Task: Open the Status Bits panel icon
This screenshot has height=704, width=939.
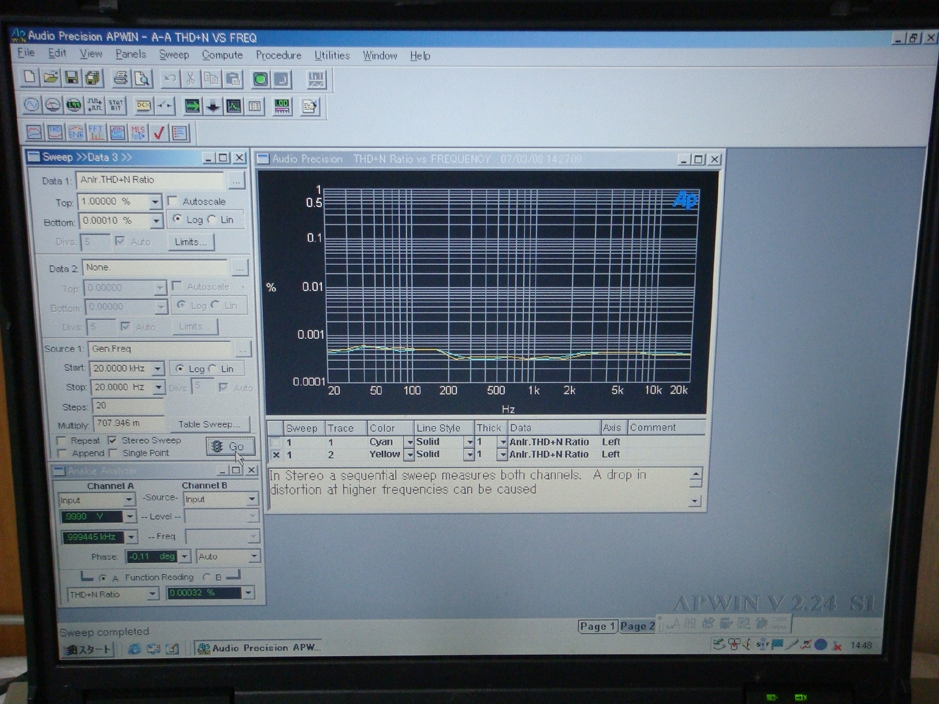Action: click(116, 106)
